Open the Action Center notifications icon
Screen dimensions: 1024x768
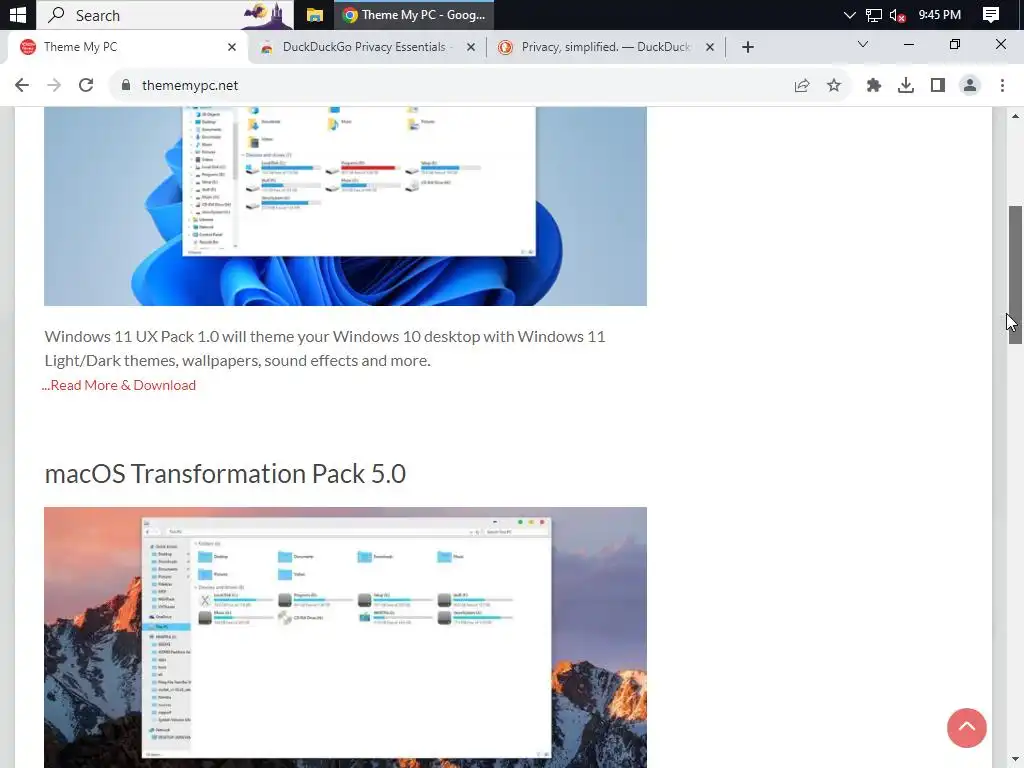tap(991, 14)
